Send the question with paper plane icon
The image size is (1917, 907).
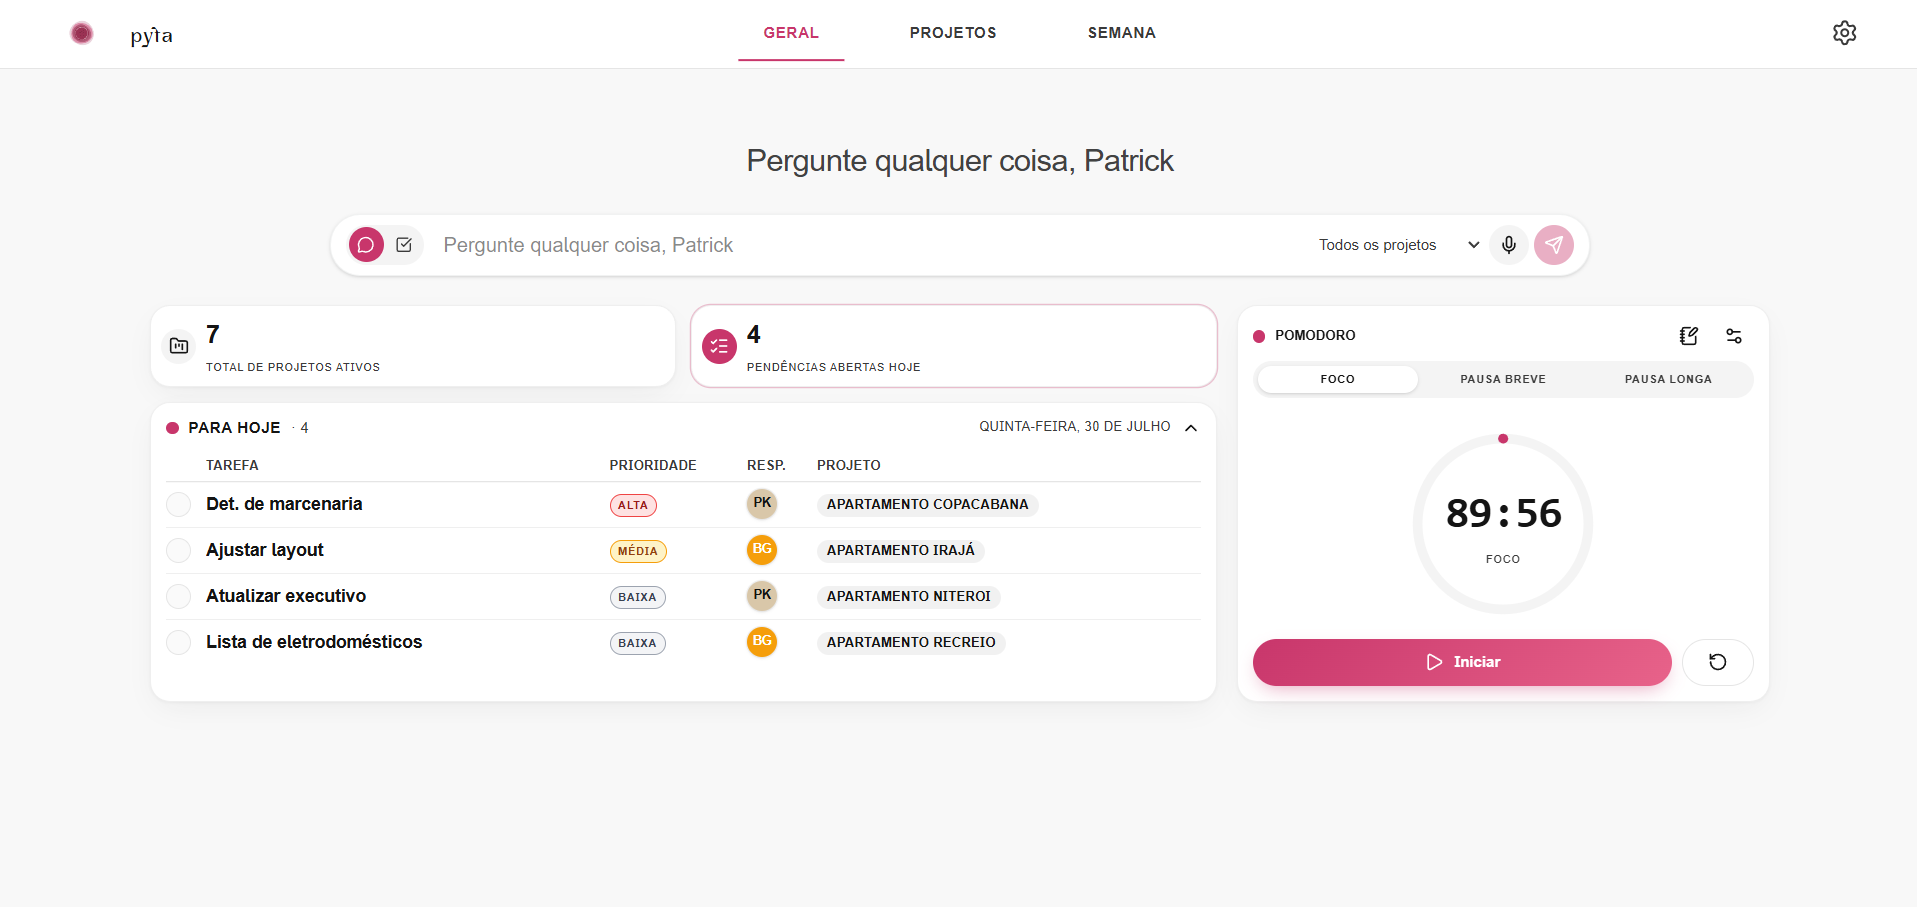(x=1554, y=245)
